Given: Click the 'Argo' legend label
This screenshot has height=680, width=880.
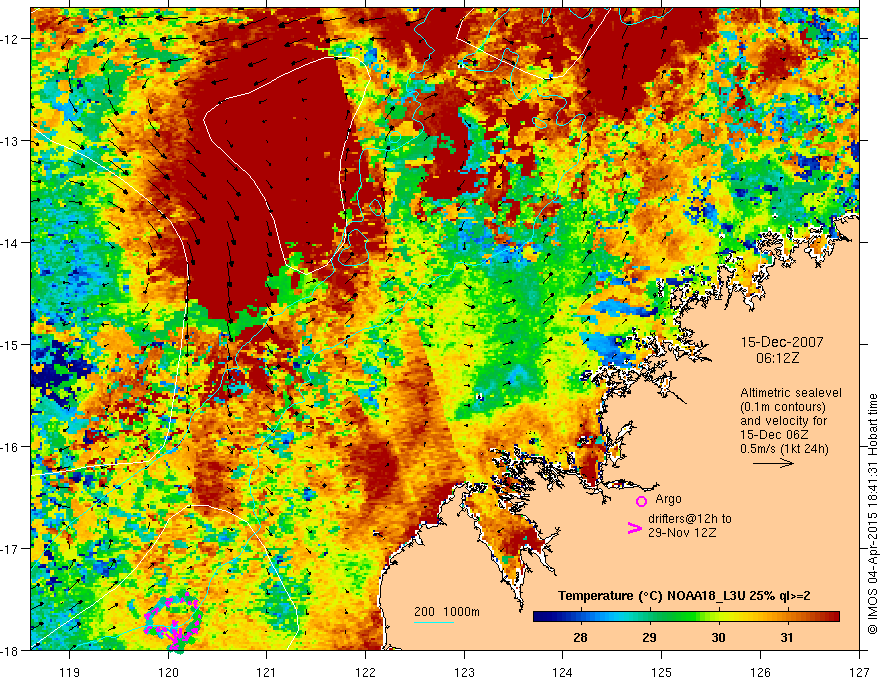Looking at the screenshot, I should [668, 499].
